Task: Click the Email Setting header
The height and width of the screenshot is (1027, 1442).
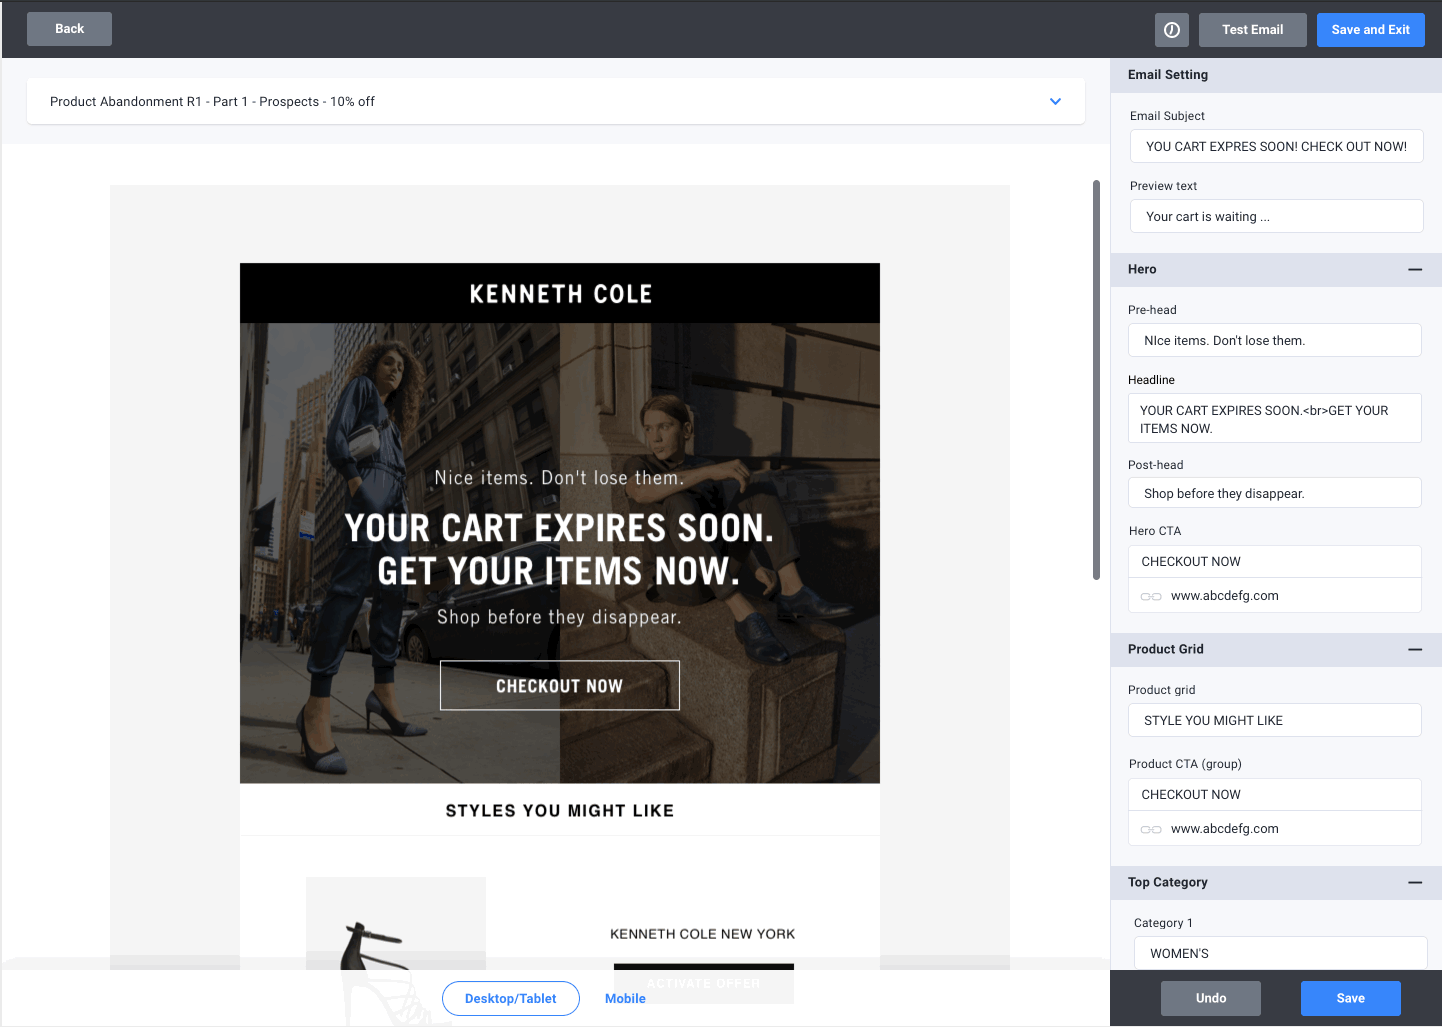Action: point(1276,75)
